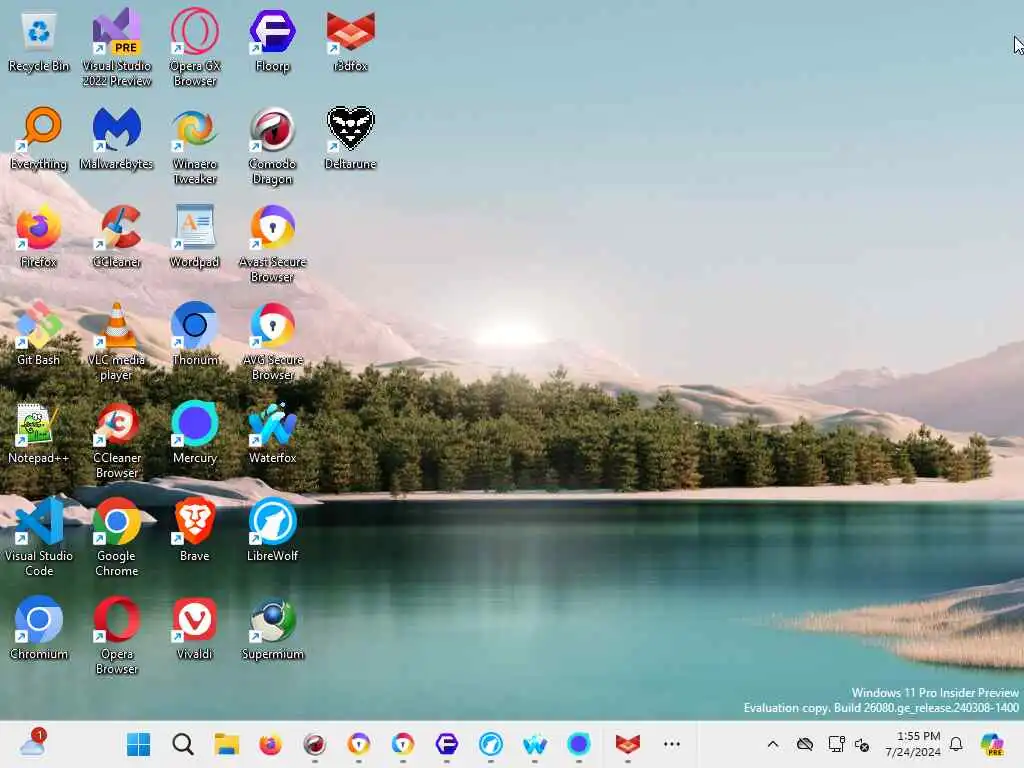
Task: Select Visual Studio 2022 Preview shortcut
Action: 116,48
